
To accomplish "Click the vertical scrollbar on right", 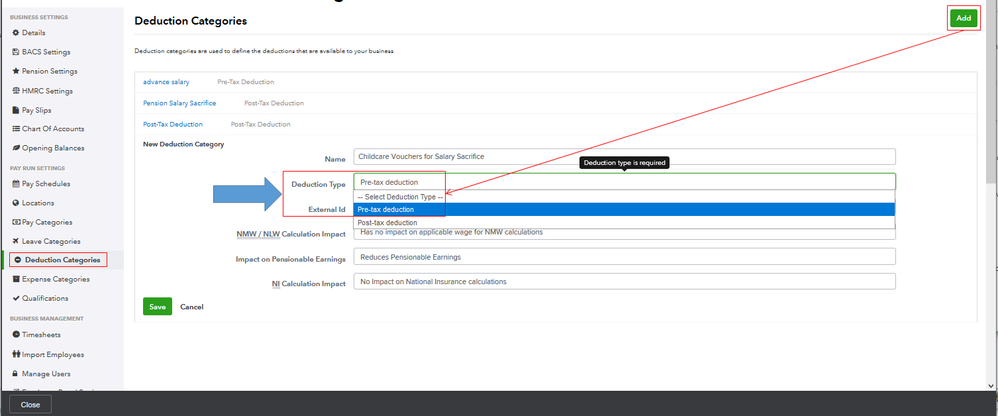I will [991, 93].
